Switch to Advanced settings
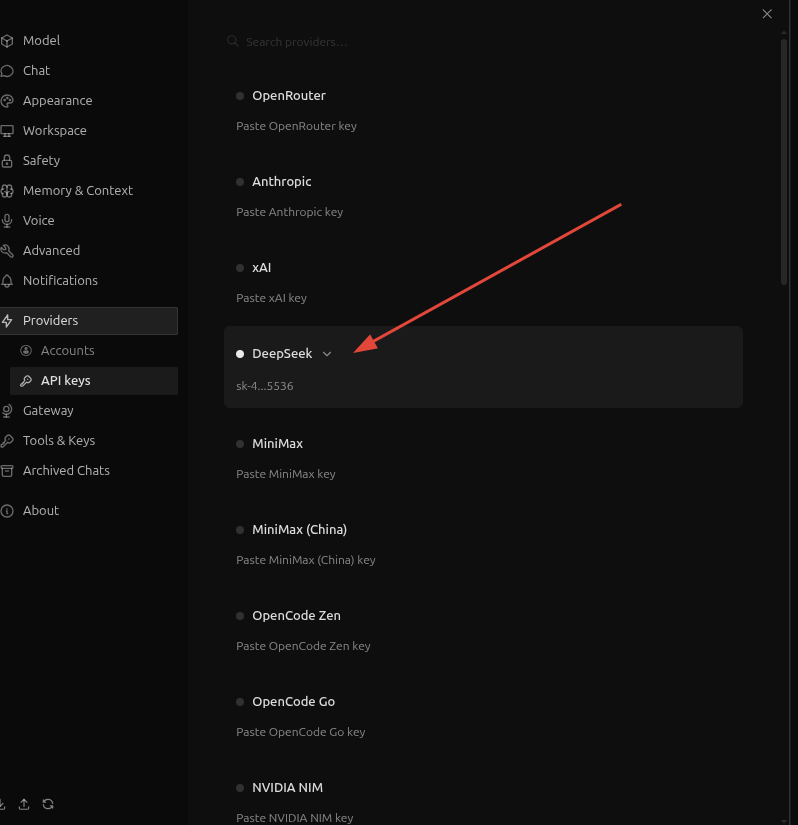This screenshot has height=825, width=798. tap(51, 250)
